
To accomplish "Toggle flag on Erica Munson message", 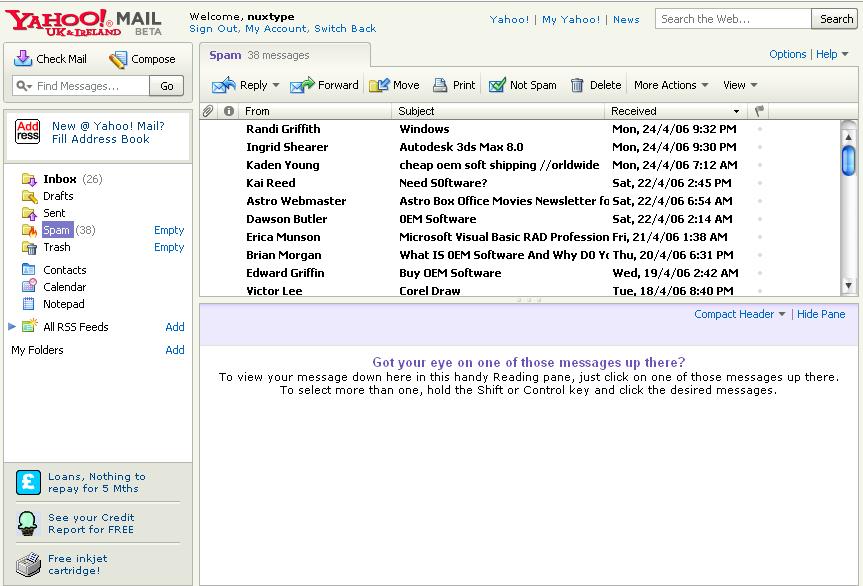I will click(760, 237).
